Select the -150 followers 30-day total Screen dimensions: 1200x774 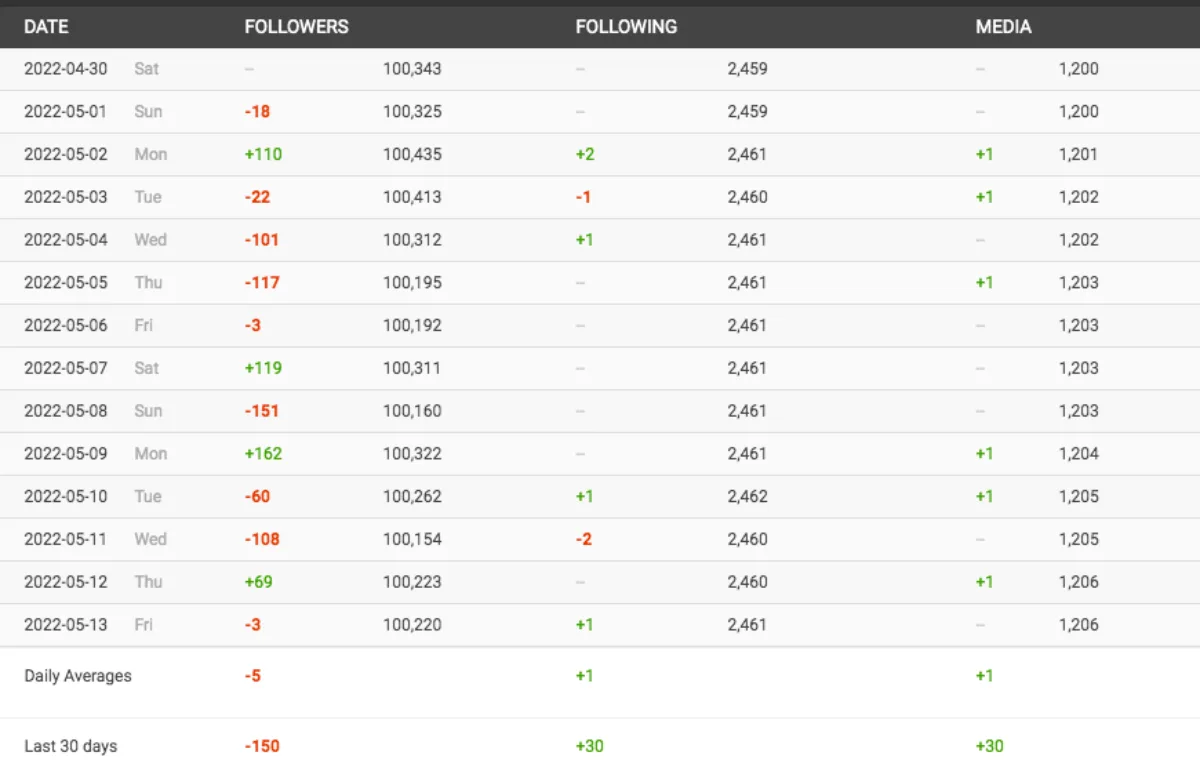262,746
